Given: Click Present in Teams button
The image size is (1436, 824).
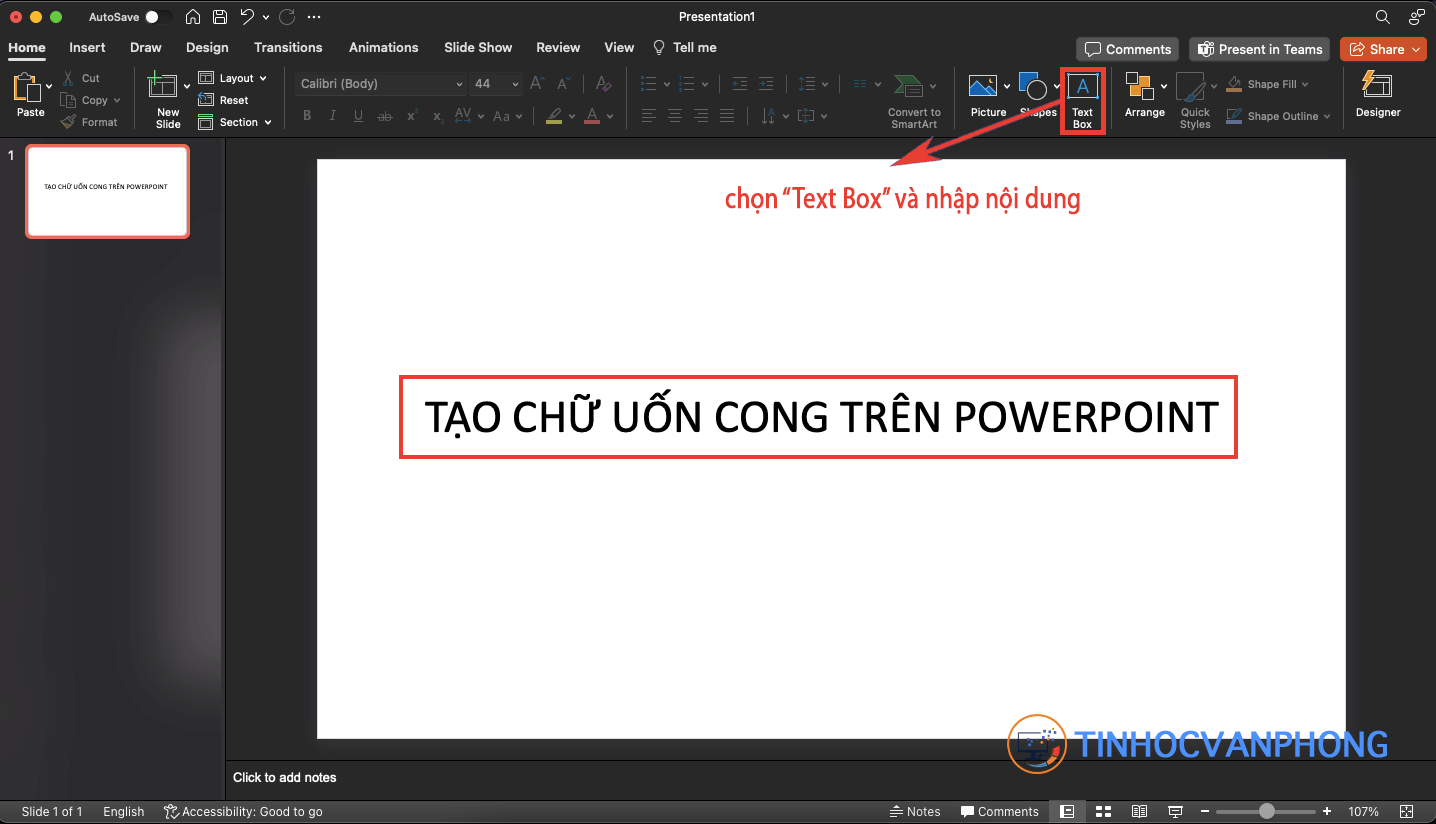Looking at the screenshot, I should pyautogui.click(x=1261, y=49).
